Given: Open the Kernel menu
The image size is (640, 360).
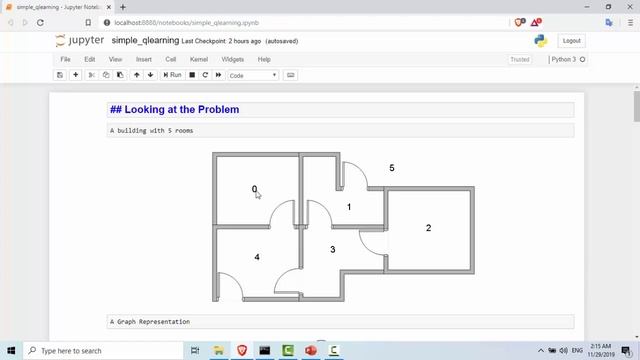Looking at the screenshot, I should click(199, 60).
